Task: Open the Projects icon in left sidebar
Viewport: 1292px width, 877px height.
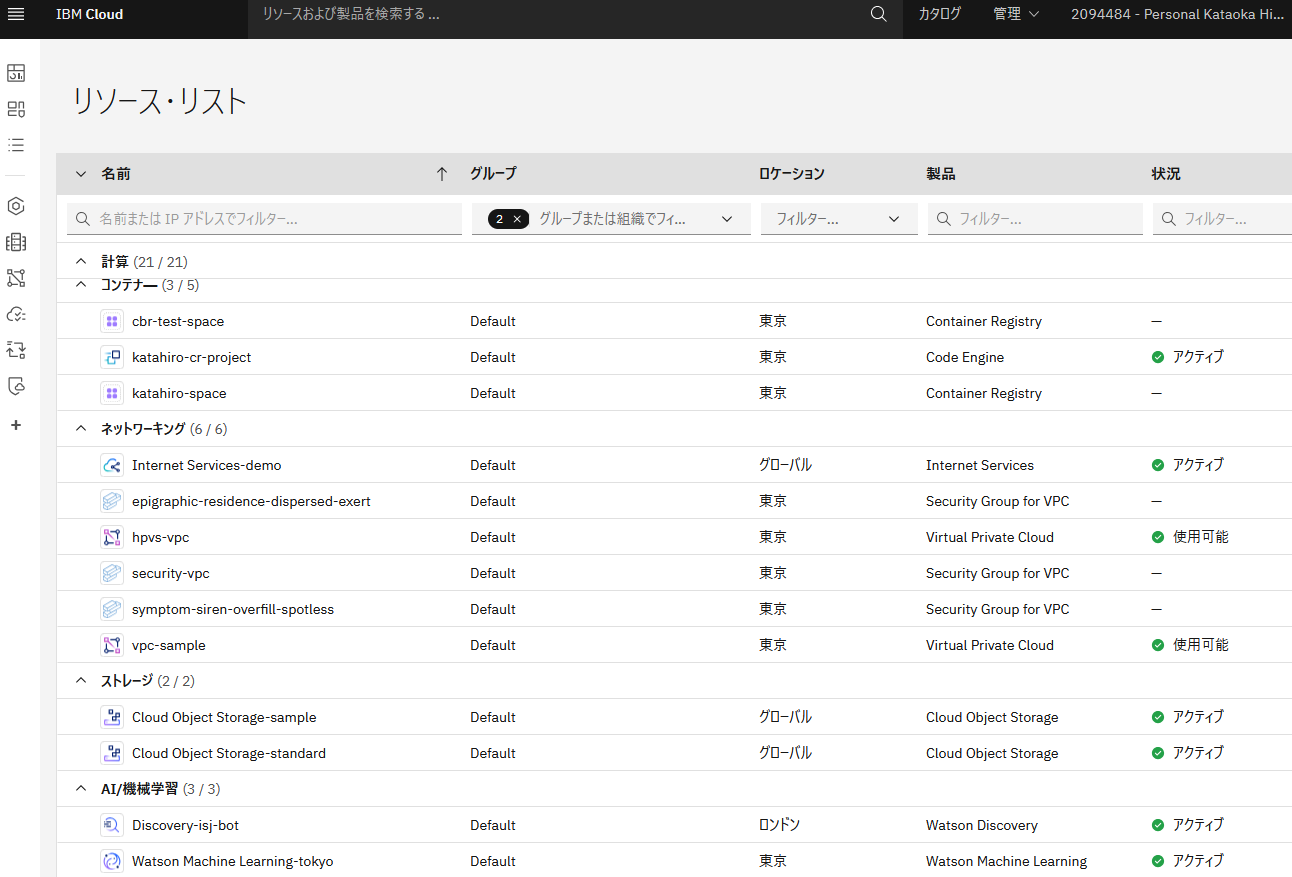Action: coord(16,109)
